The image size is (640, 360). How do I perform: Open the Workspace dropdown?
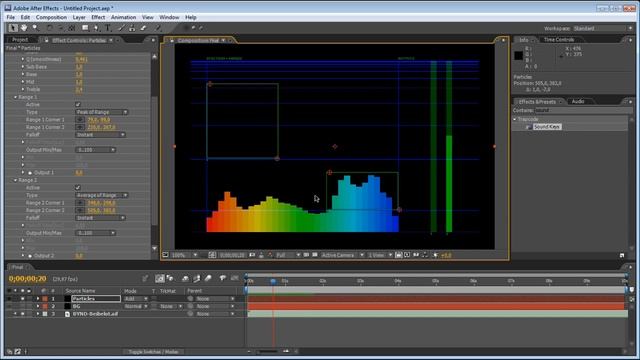point(602,28)
